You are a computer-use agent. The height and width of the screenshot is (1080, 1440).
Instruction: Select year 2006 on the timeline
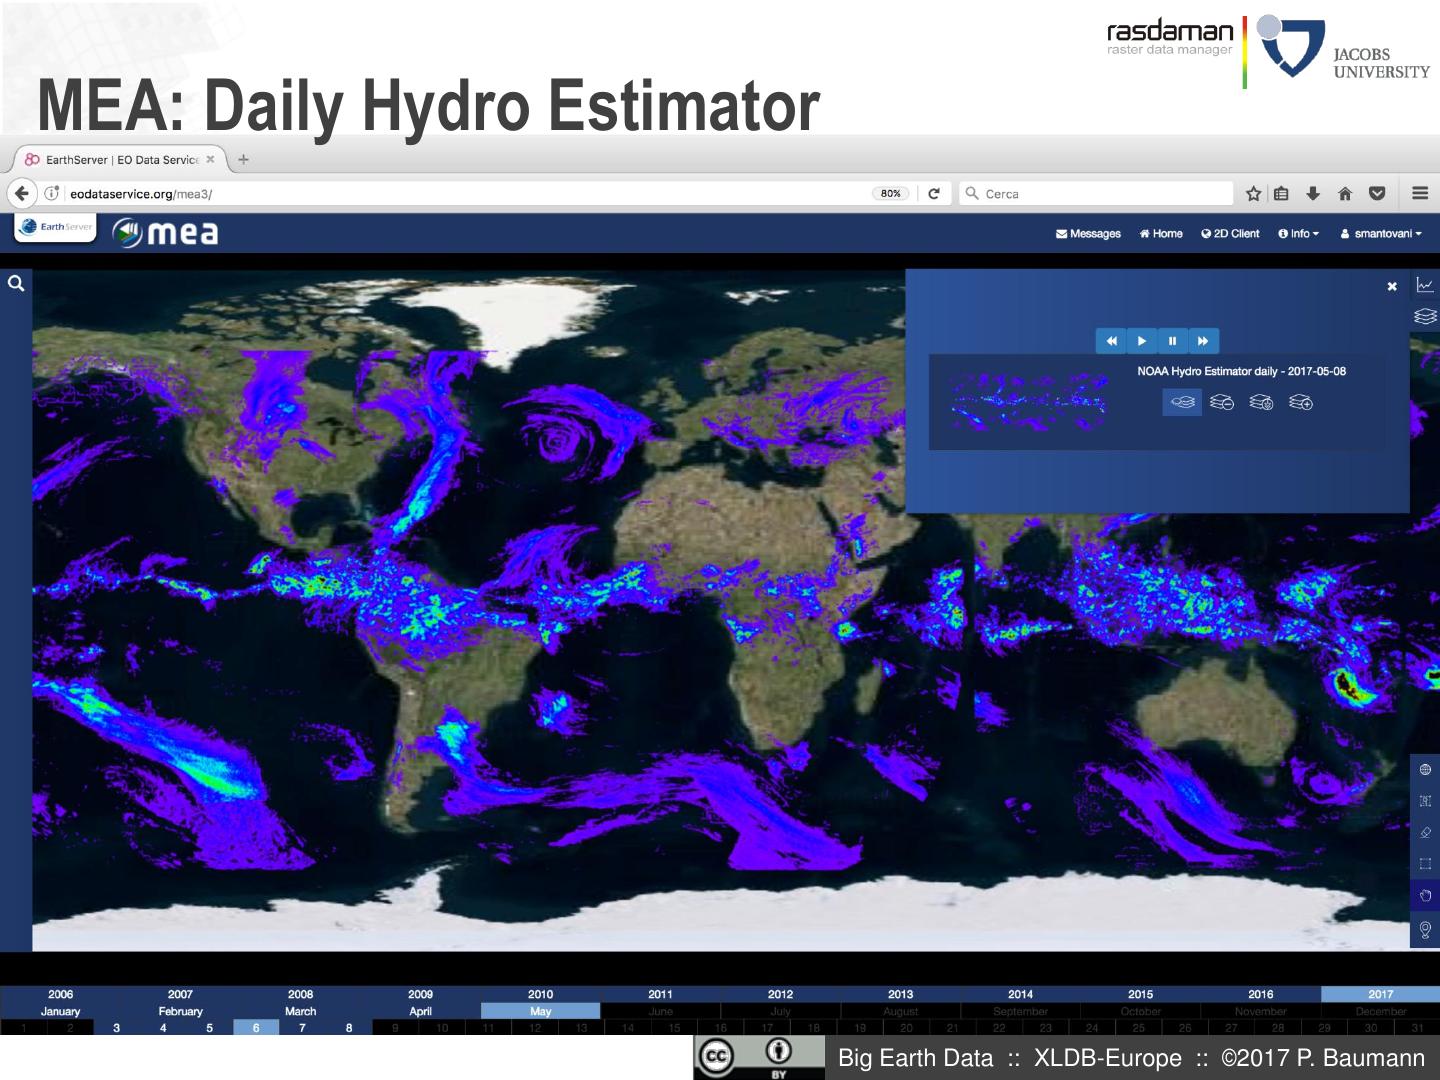coord(60,994)
